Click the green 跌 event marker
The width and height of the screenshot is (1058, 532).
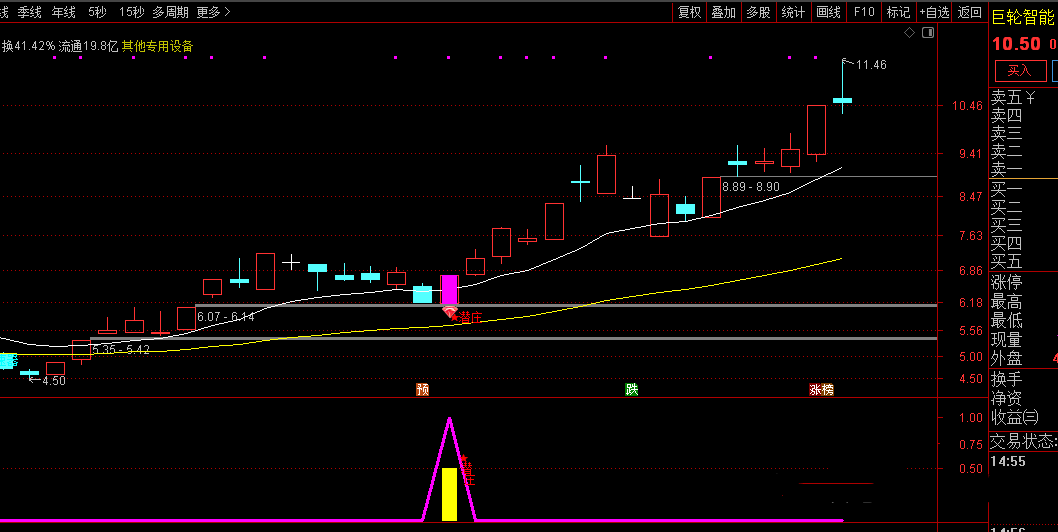tap(631, 389)
